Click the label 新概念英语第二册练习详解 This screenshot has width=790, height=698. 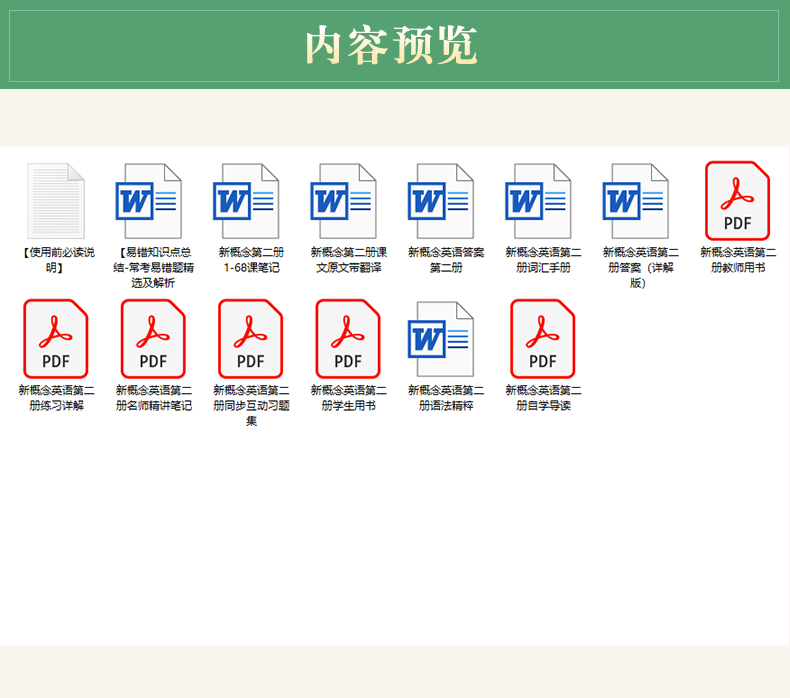click(x=56, y=398)
